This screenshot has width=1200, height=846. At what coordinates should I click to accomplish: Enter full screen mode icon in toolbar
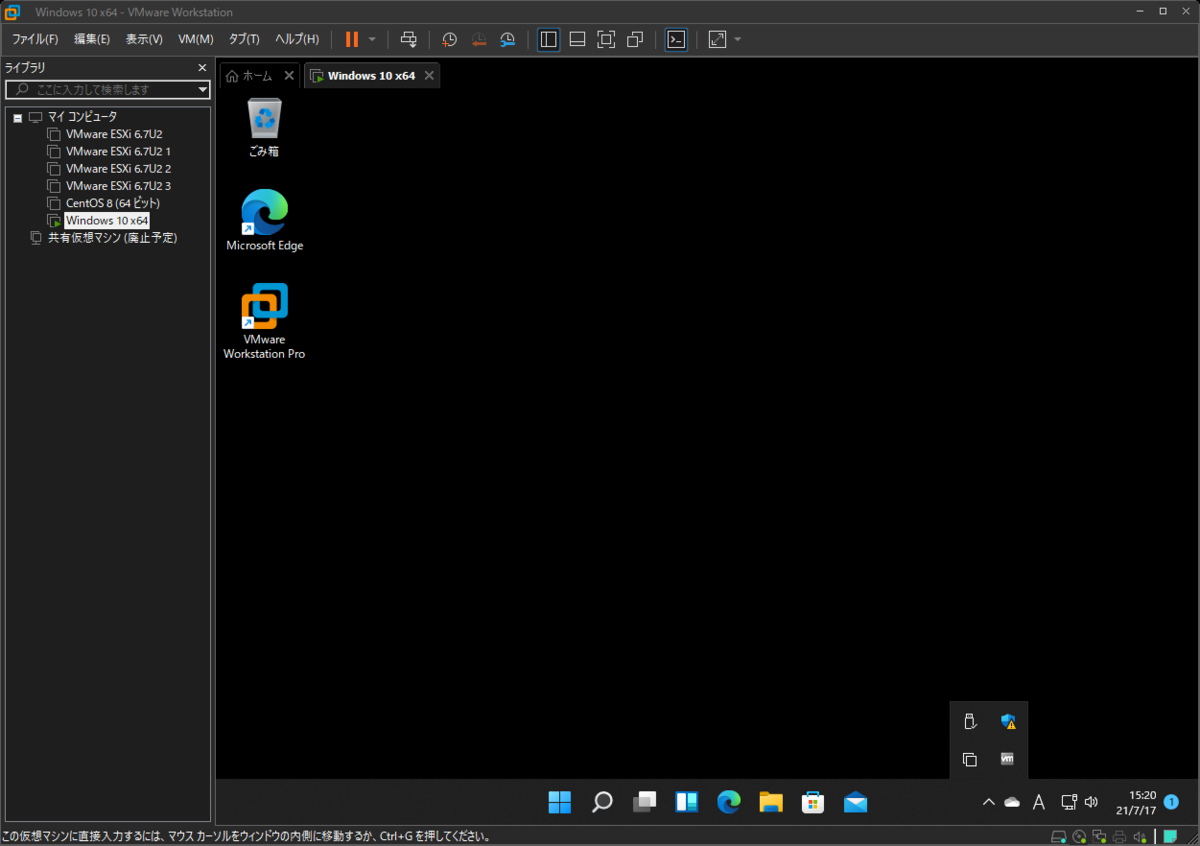(x=606, y=40)
